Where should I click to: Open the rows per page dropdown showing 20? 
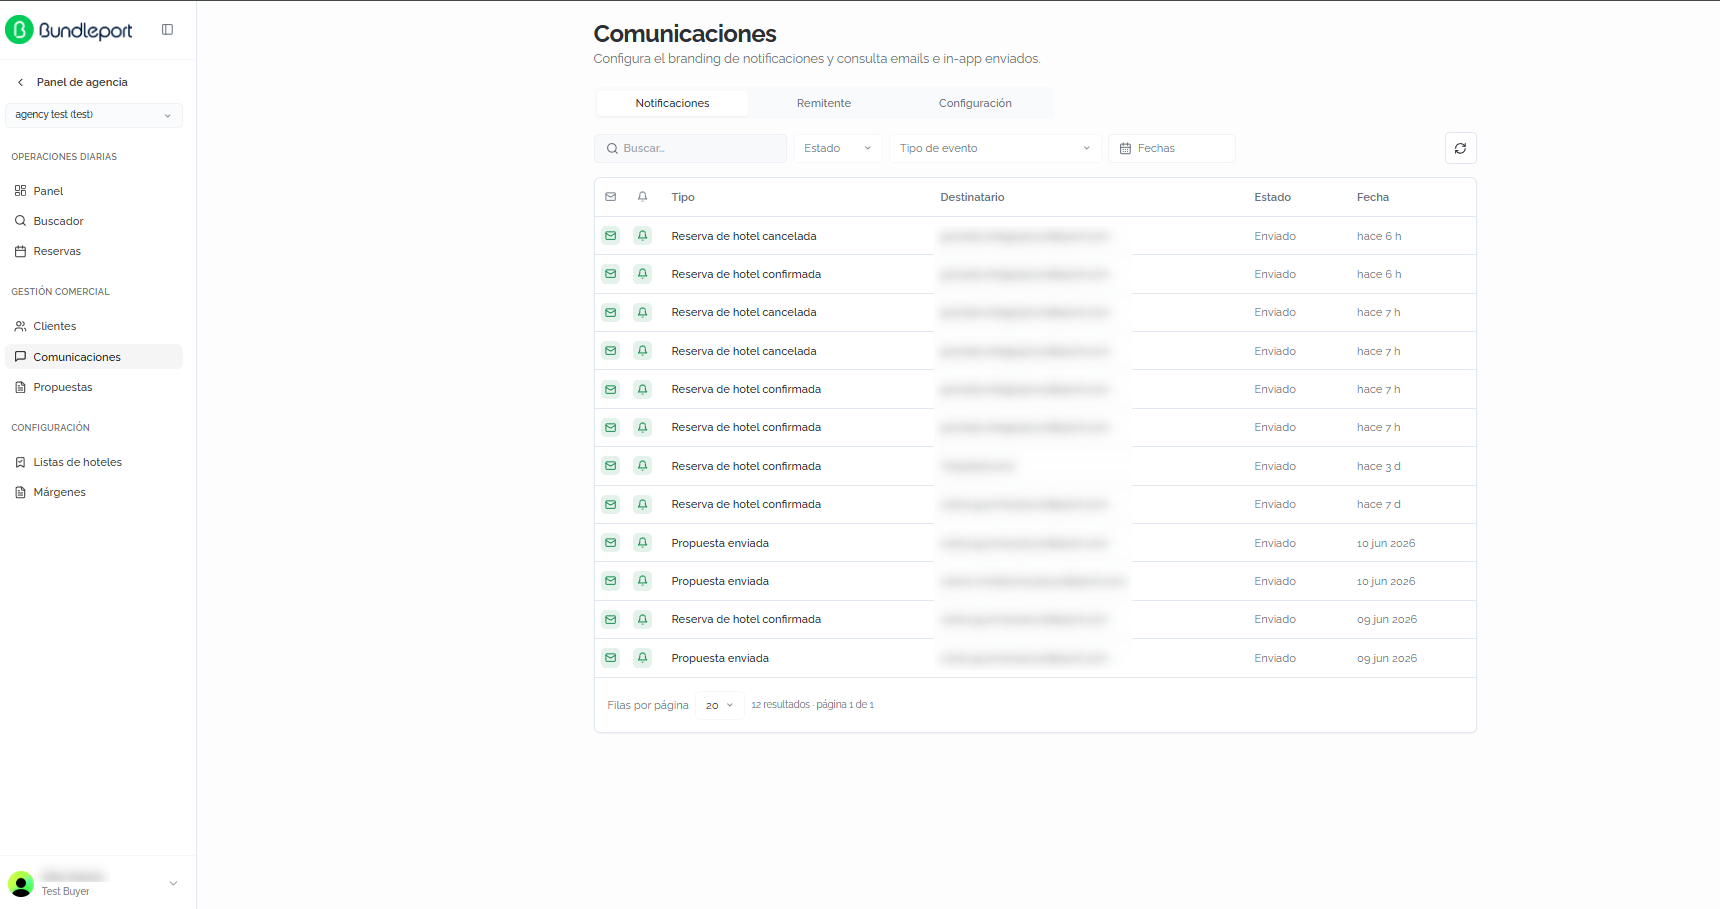pyautogui.click(x=720, y=705)
